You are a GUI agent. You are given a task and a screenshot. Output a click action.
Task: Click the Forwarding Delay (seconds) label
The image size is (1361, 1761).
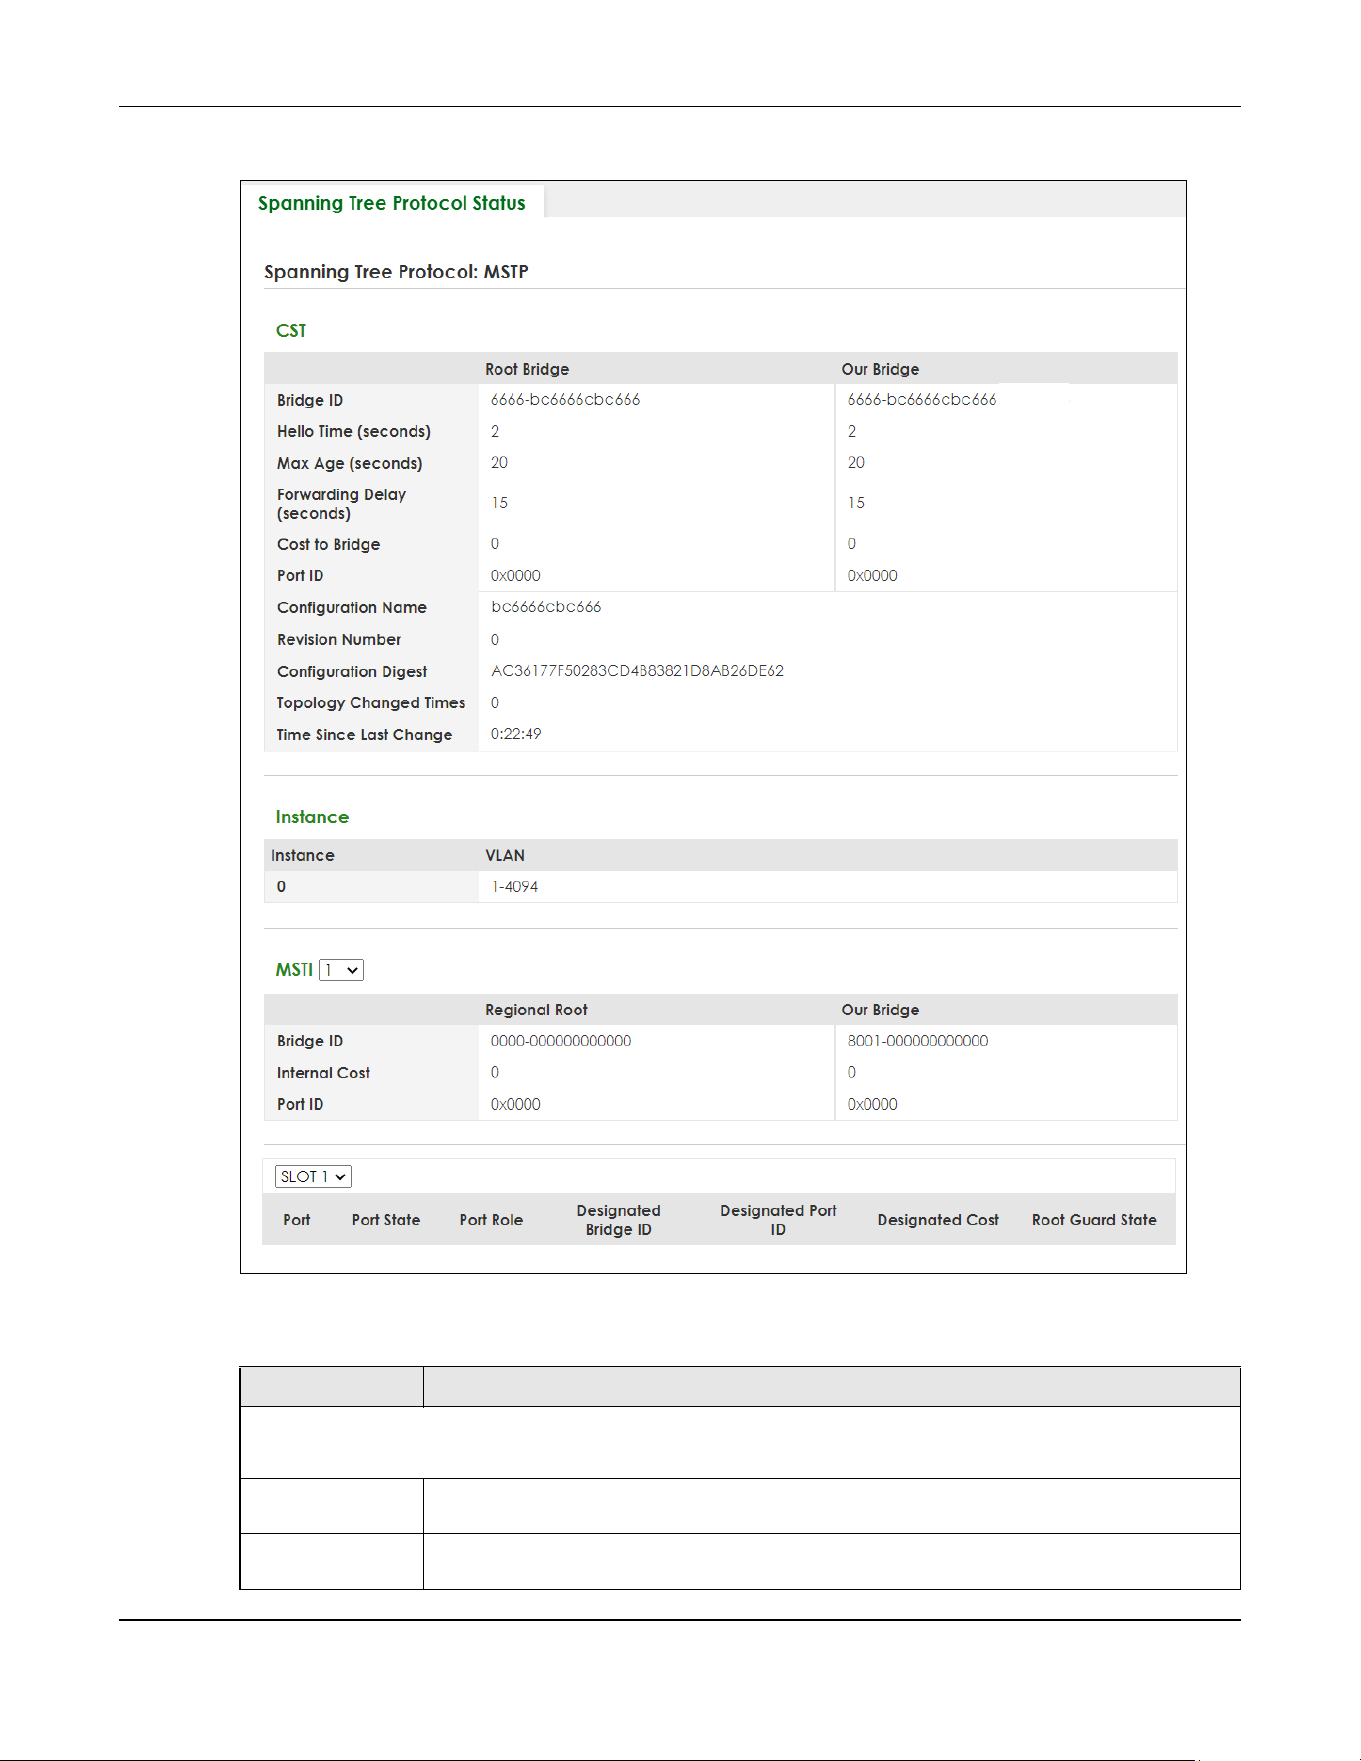342,504
